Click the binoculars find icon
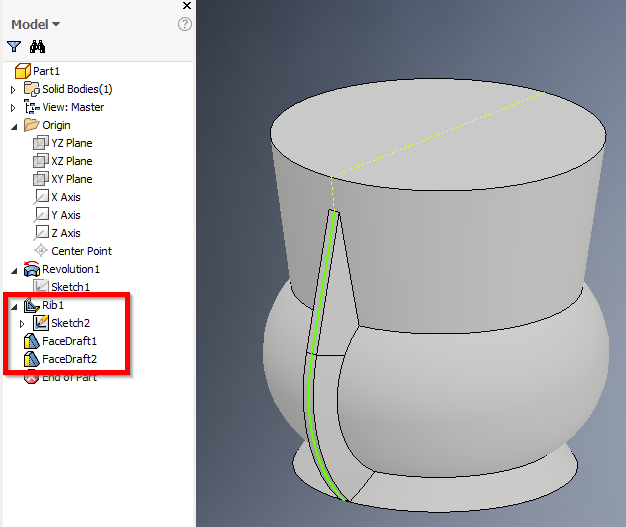The width and height of the screenshot is (626, 527). coord(38,46)
